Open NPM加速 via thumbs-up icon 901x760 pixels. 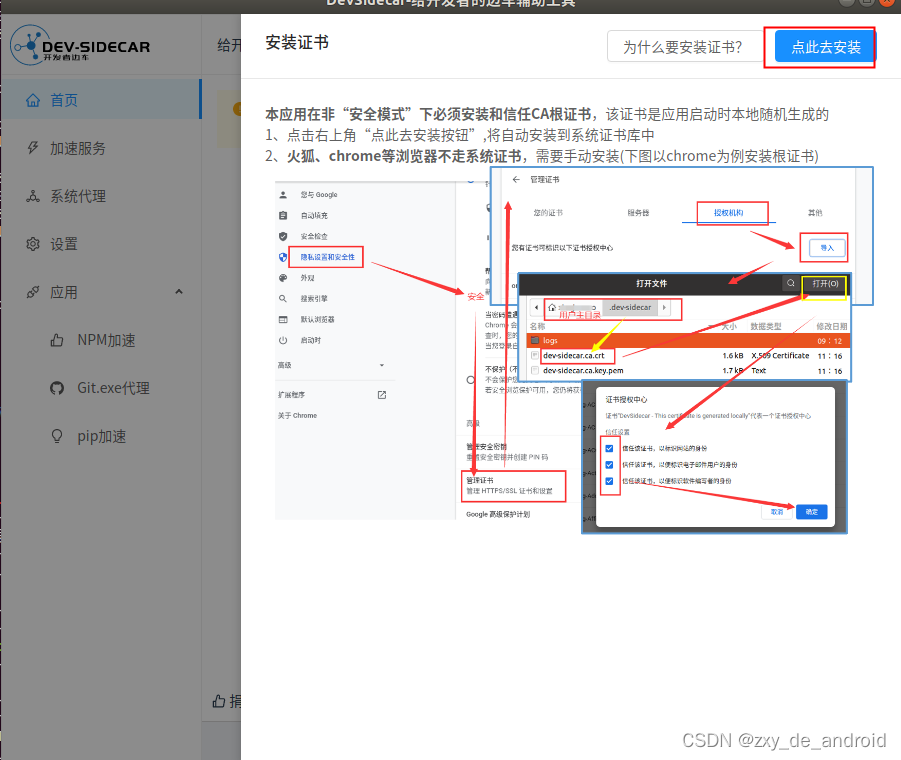pyautogui.click(x=57, y=340)
